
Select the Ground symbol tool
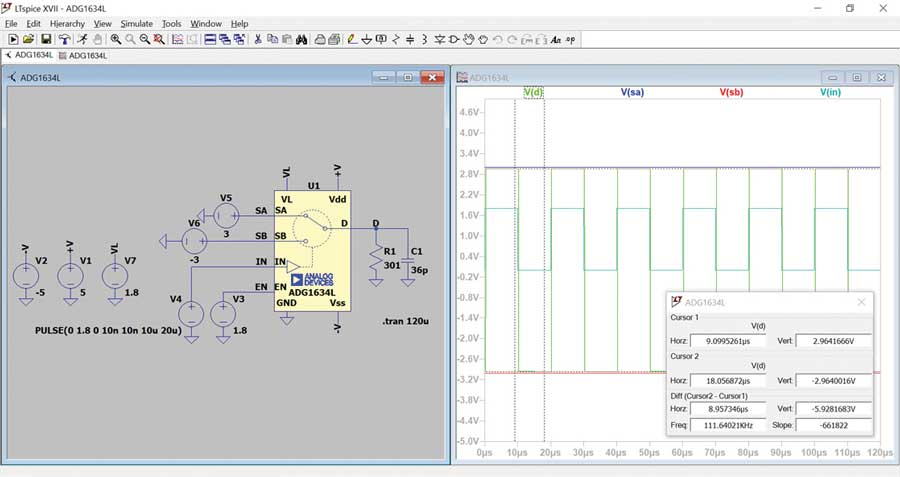(367, 39)
